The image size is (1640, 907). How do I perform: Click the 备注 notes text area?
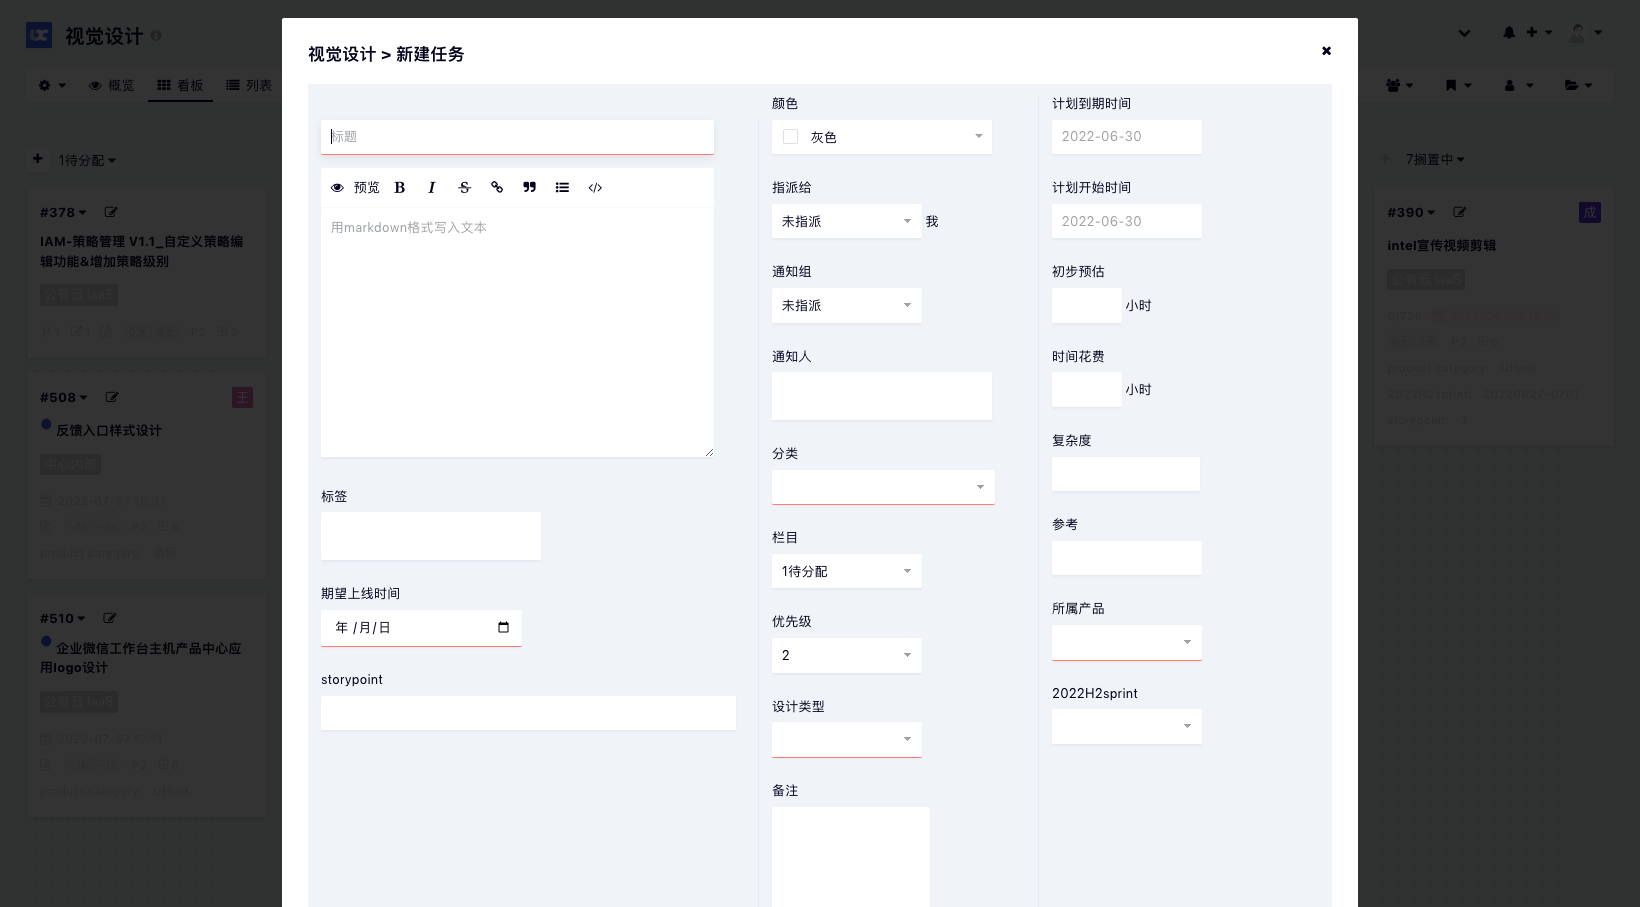(x=851, y=857)
